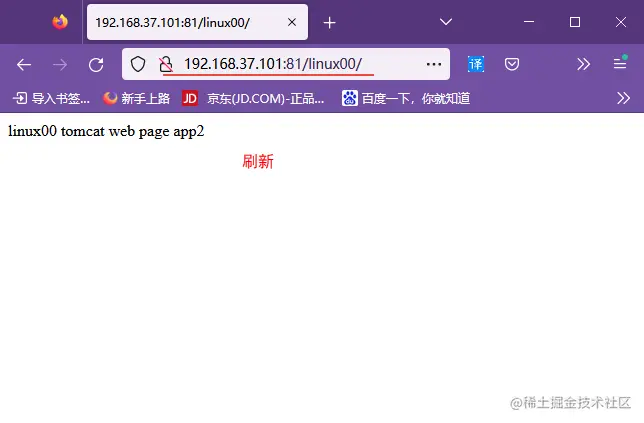
Task: Open 百度一下，你就知道 bookmark
Action: 406,99
